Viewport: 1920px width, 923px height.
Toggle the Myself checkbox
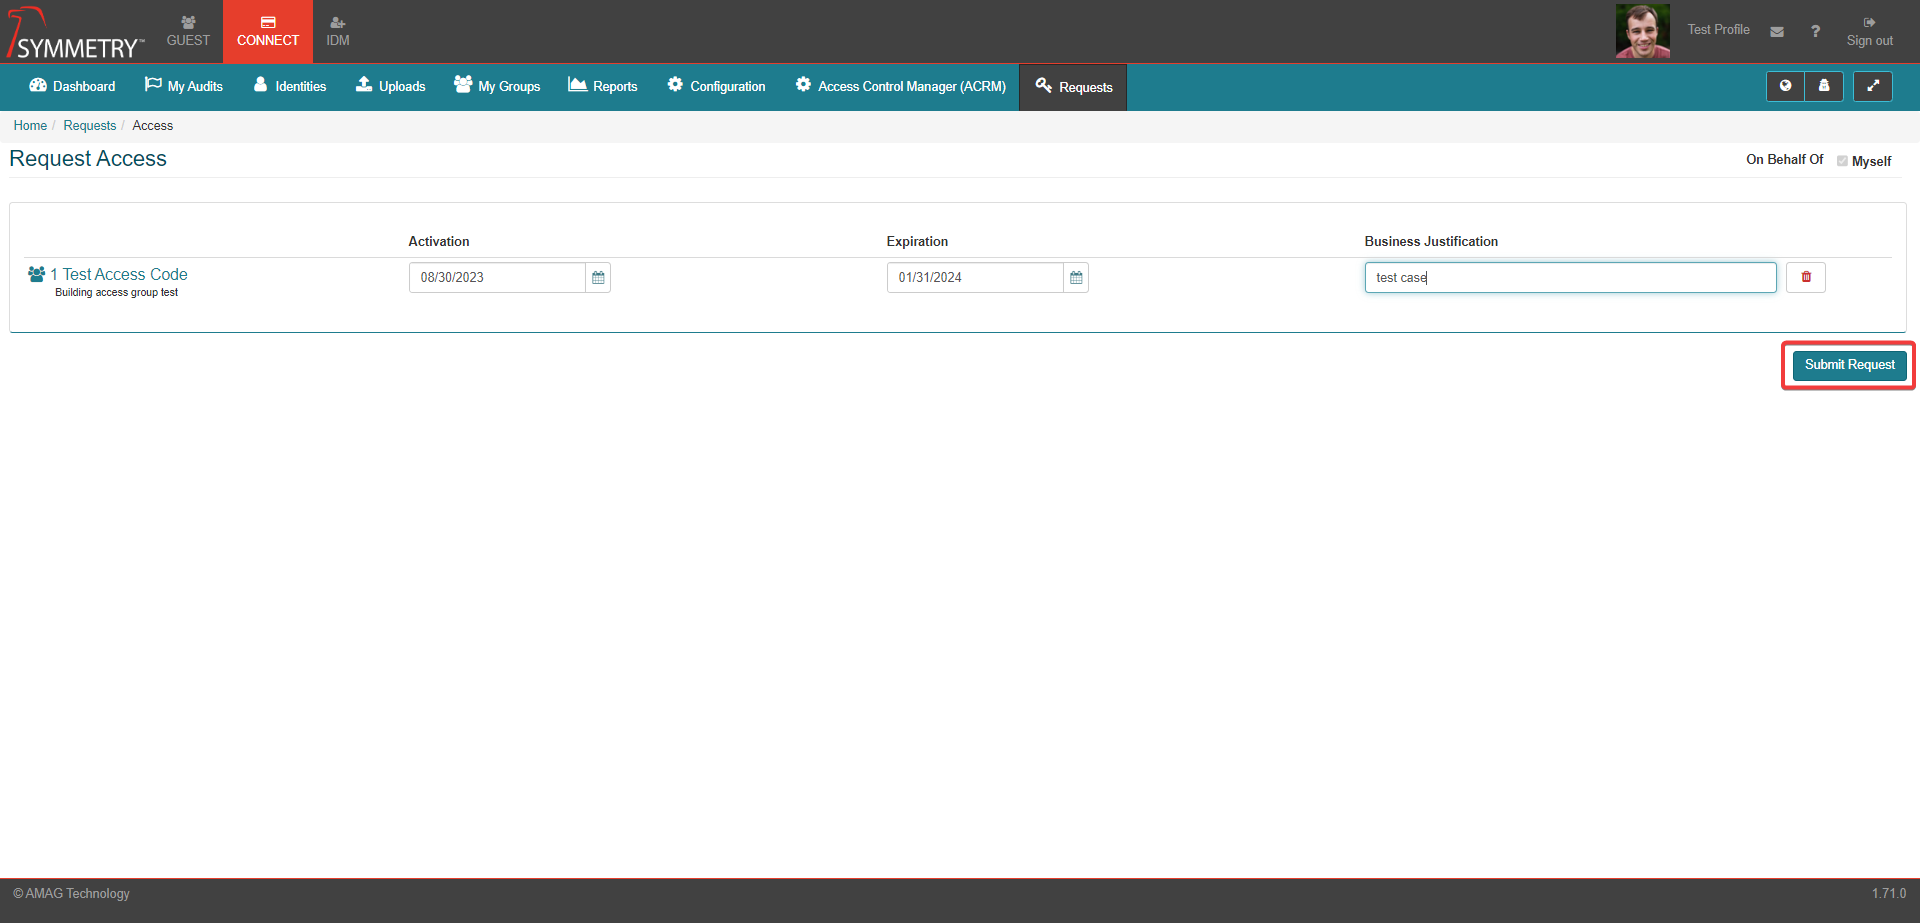[x=1842, y=161]
